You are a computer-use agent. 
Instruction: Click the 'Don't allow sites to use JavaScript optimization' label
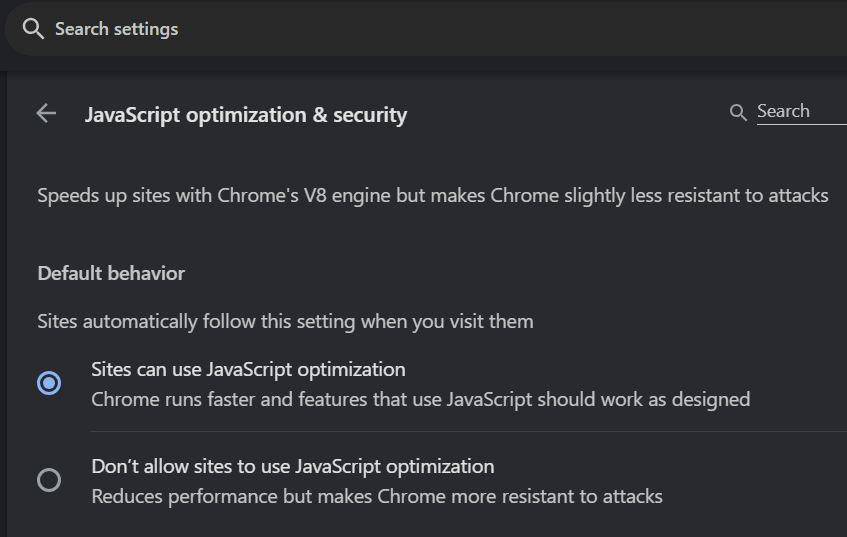click(292, 466)
